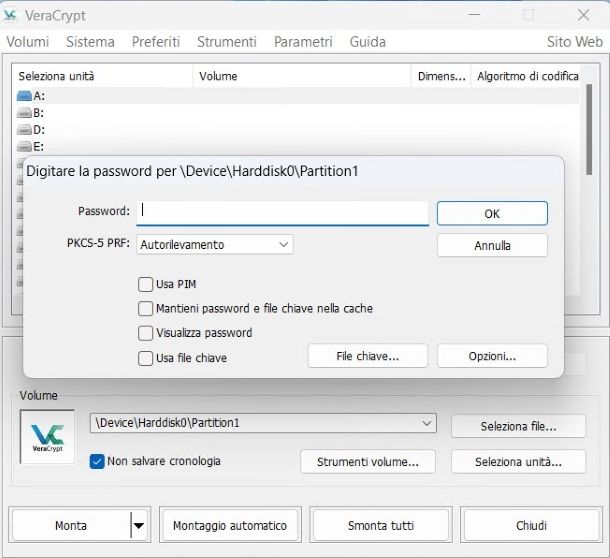Open the Guida menu
Viewport: 610px width, 558px height.
(x=368, y=42)
